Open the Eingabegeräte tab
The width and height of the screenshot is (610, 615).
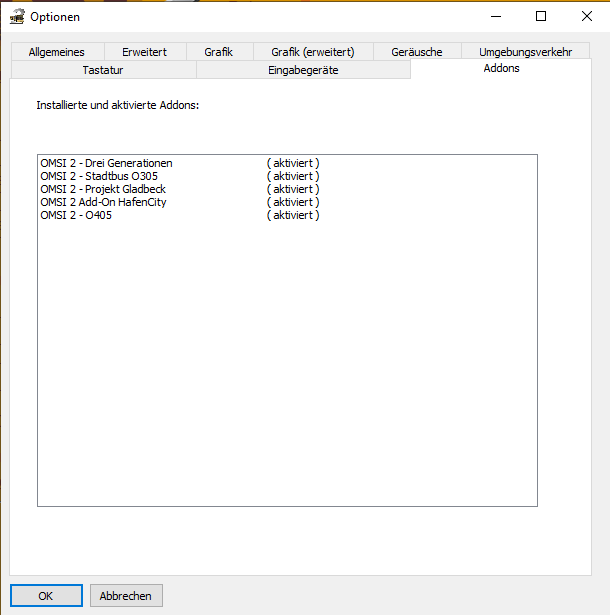pos(303,70)
